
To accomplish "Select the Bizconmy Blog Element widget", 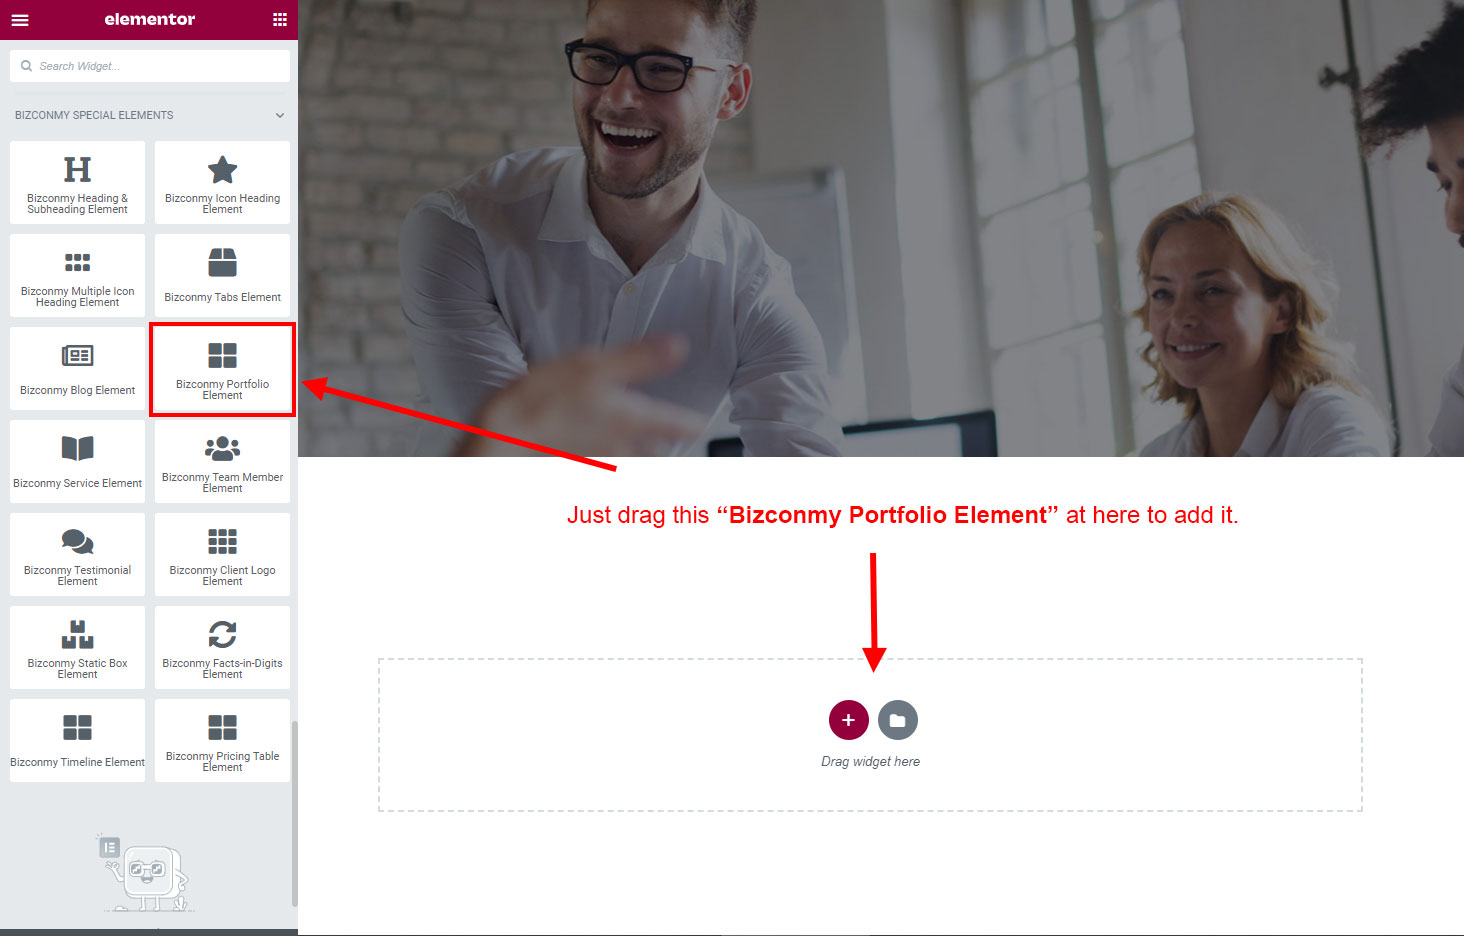I will (x=77, y=369).
